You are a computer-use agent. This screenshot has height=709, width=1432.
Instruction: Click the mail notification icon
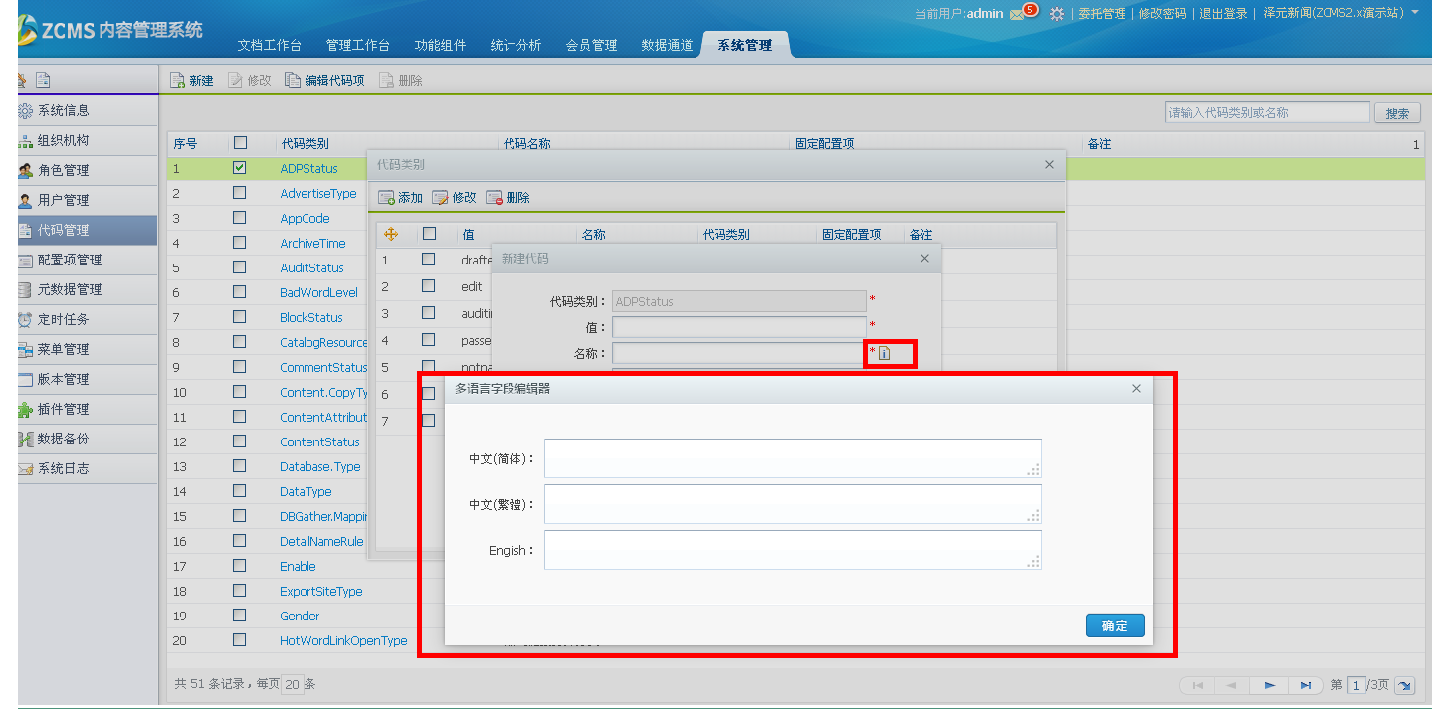click(x=1018, y=14)
